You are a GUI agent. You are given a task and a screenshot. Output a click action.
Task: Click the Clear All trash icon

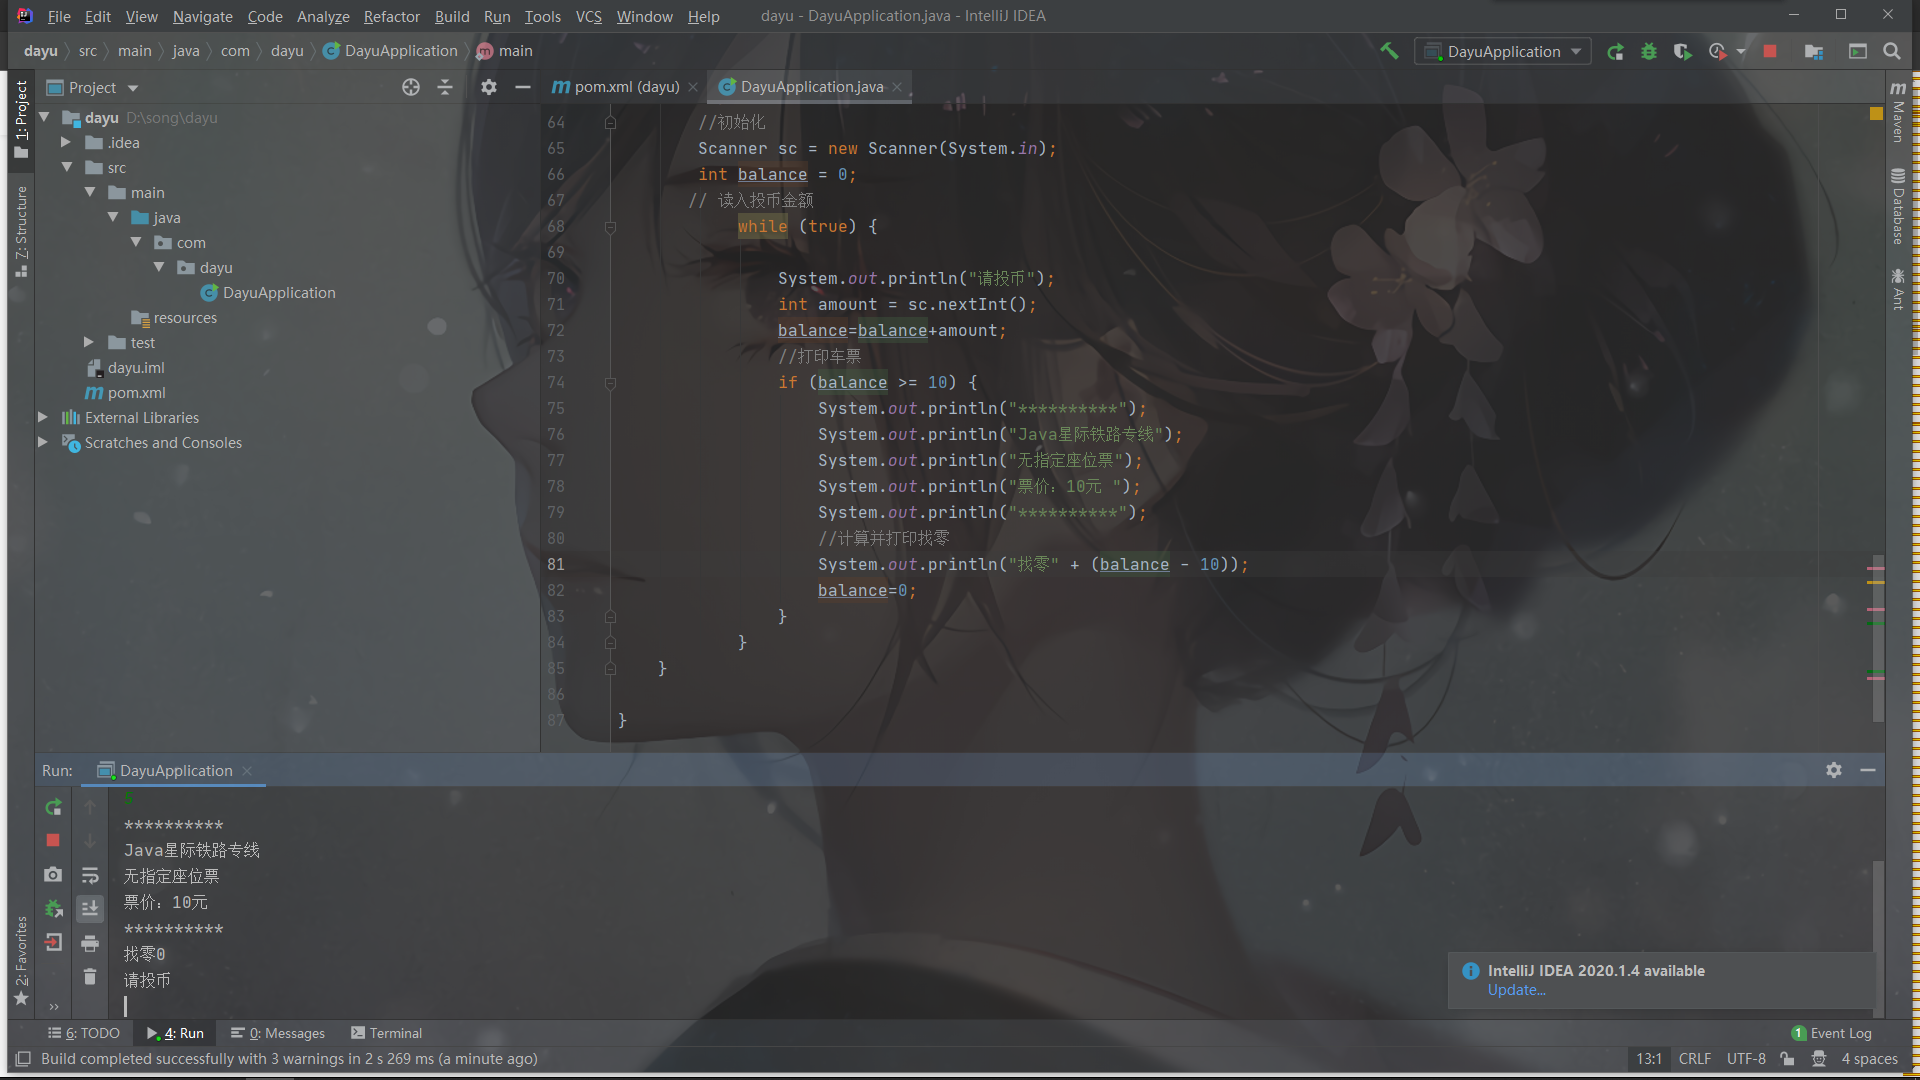90,977
